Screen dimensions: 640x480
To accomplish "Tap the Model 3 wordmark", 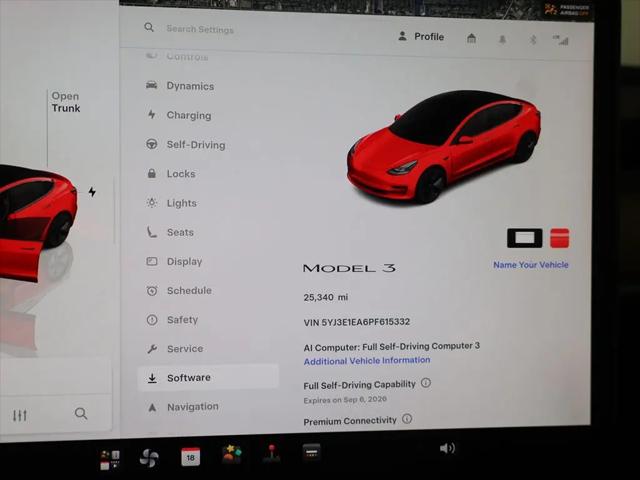I will tap(349, 268).
